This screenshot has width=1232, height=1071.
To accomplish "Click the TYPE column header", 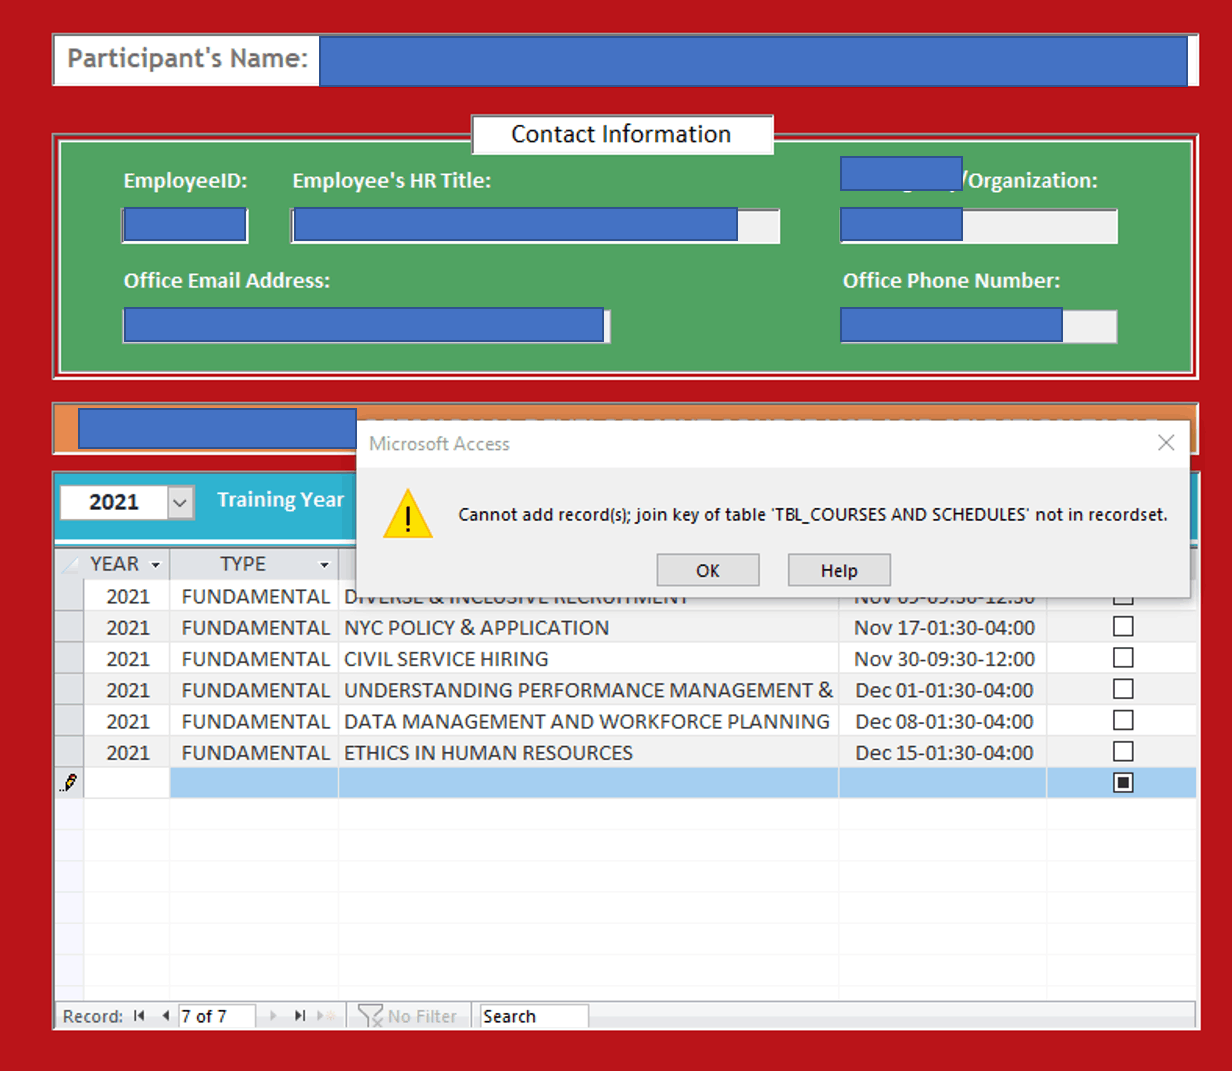I will [254, 564].
